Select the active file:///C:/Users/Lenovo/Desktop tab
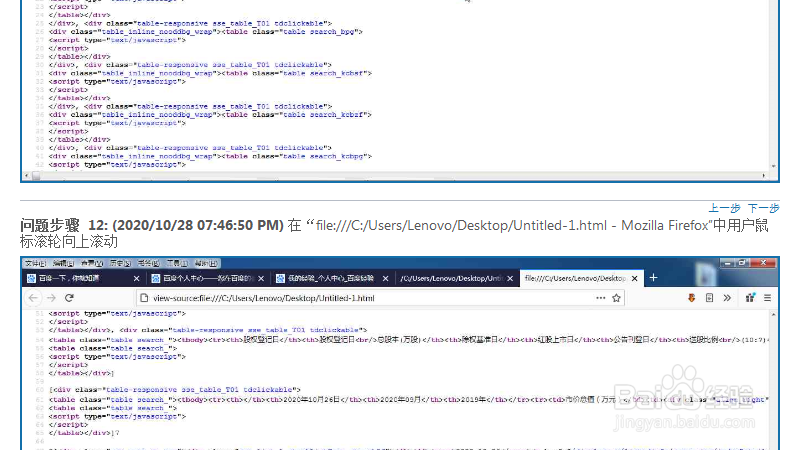Image resolution: width=800 pixels, height=450 pixels. (575, 278)
